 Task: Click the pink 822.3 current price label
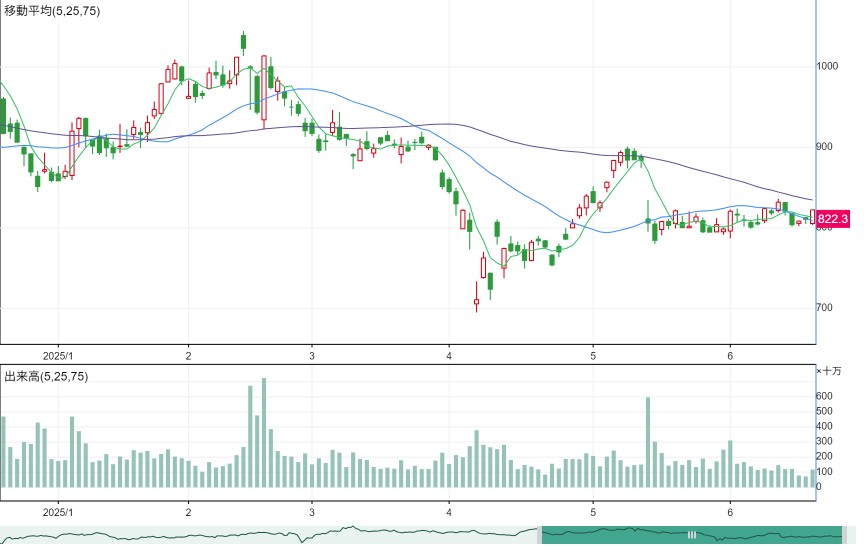(832, 219)
